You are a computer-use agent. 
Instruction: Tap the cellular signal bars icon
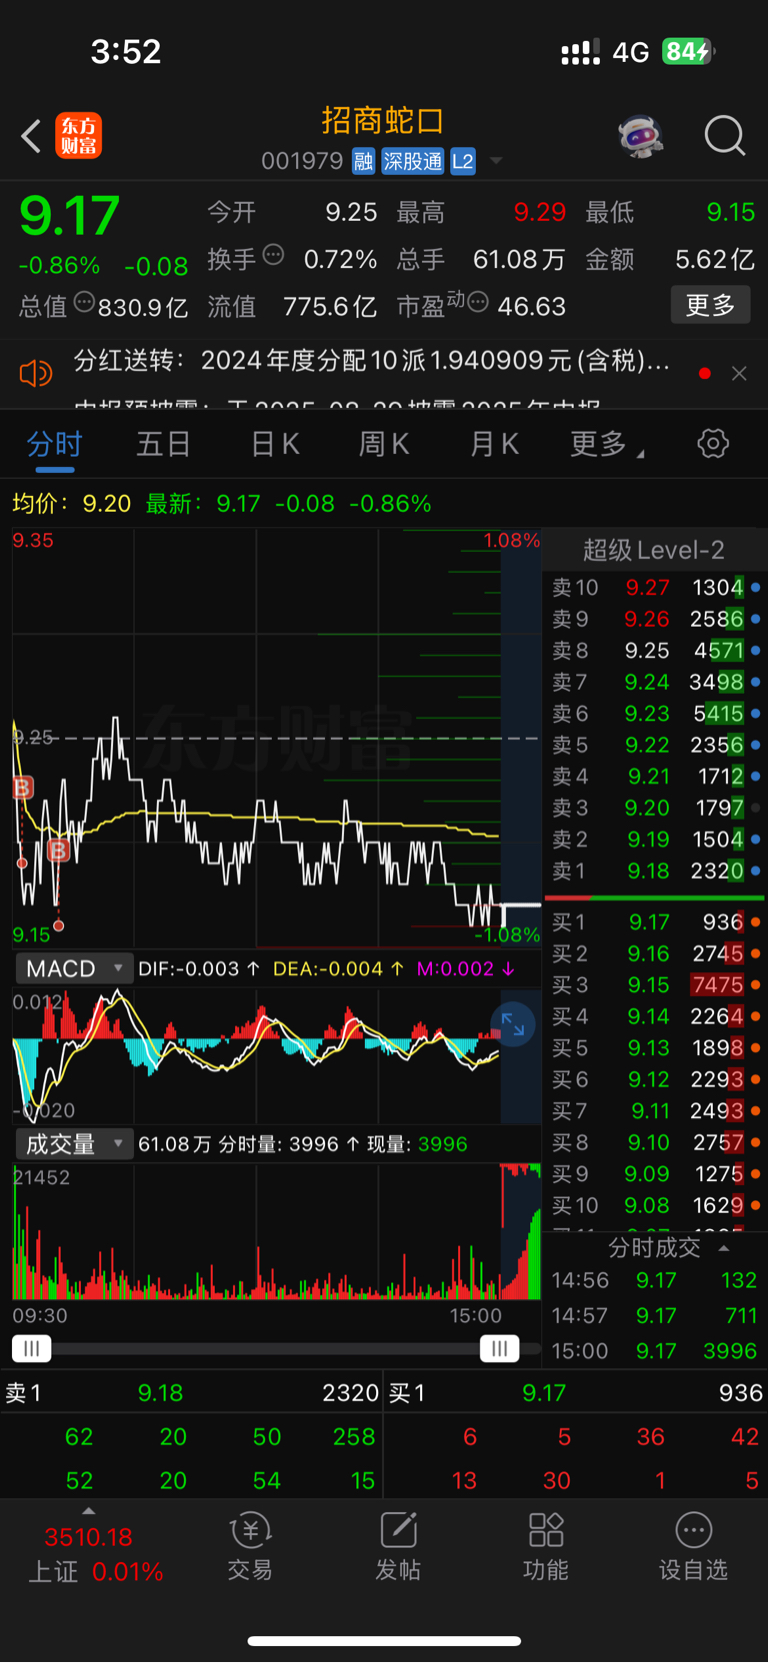click(580, 52)
